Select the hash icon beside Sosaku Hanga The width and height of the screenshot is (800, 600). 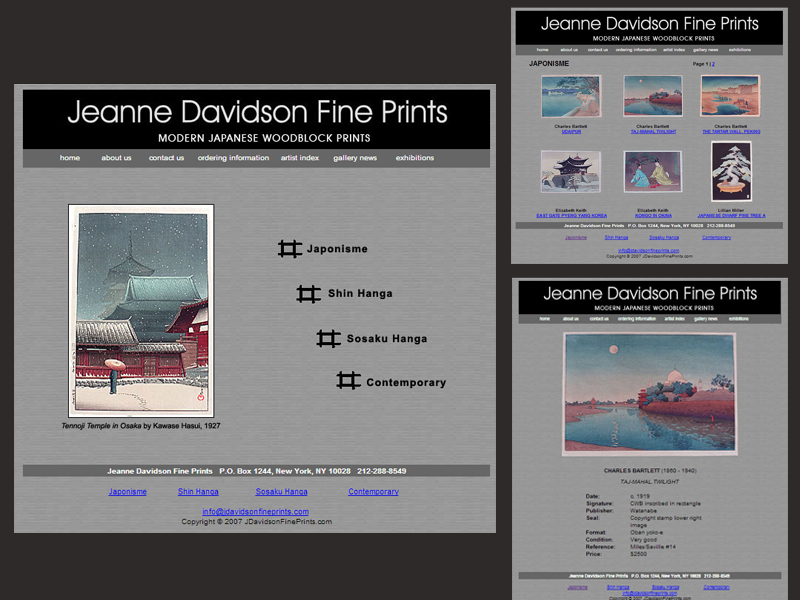(329, 339)
